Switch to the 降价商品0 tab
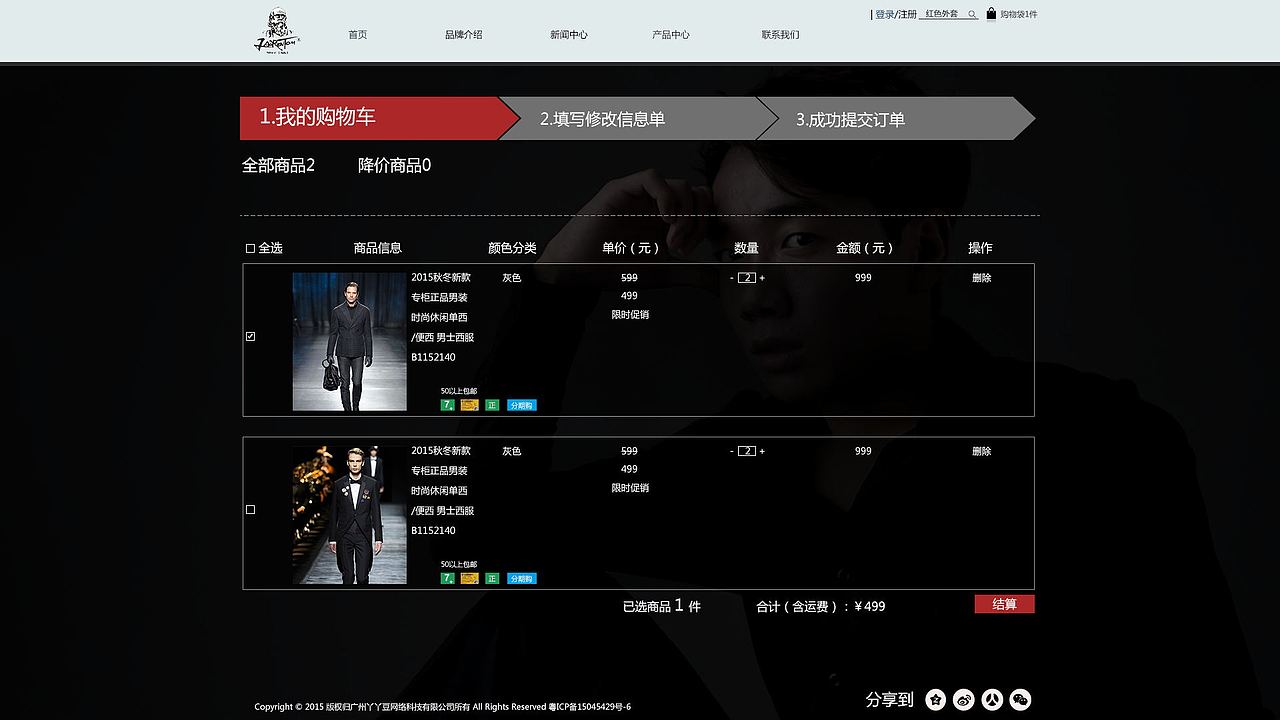The image size is (1280, 720). 395,165
